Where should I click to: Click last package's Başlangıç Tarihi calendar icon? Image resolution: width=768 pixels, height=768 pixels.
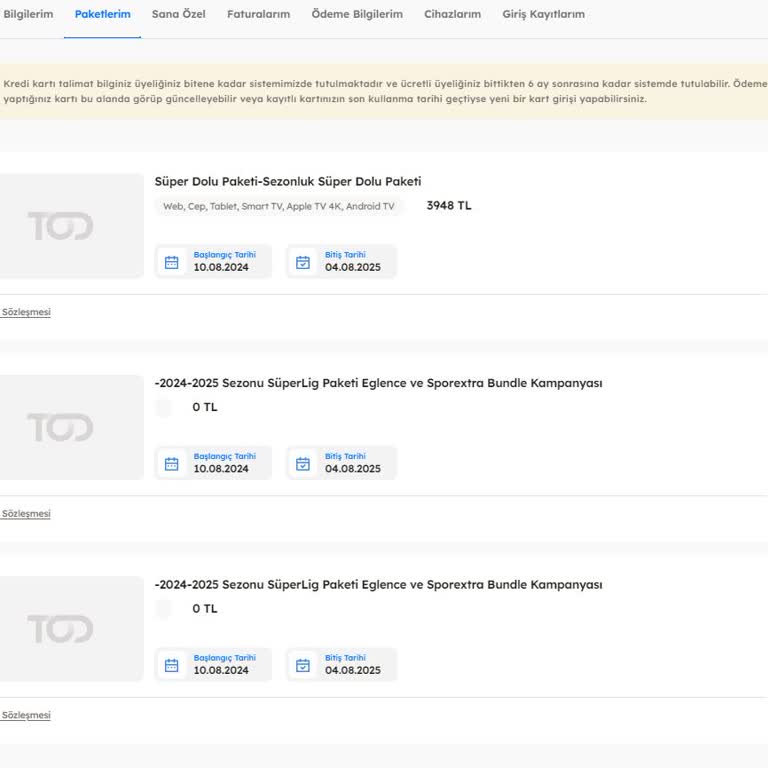[x=172, y=665]
